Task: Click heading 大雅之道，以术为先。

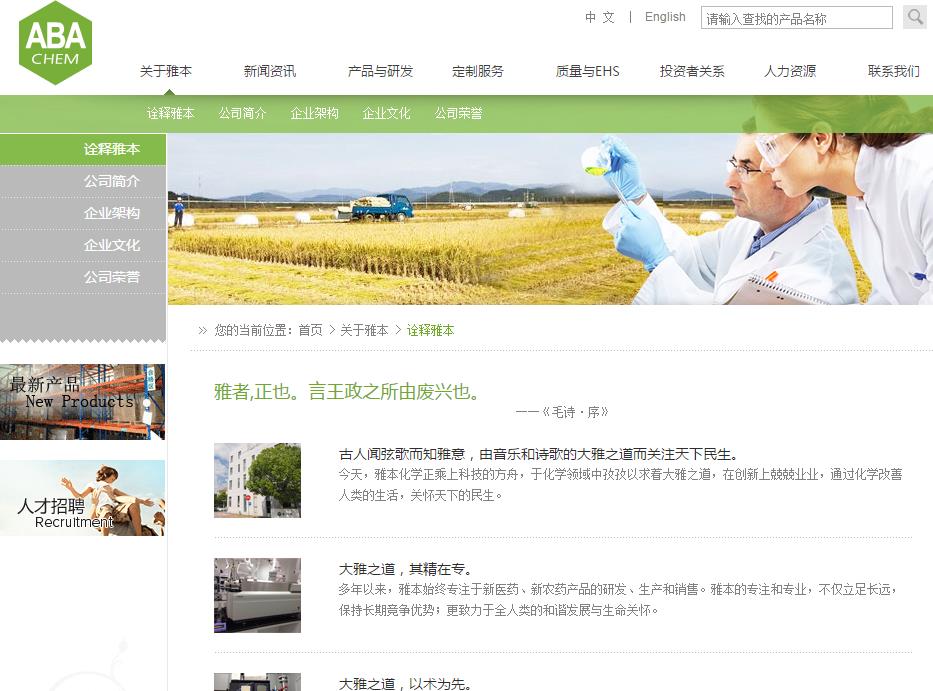Action: tap(406, 684)
